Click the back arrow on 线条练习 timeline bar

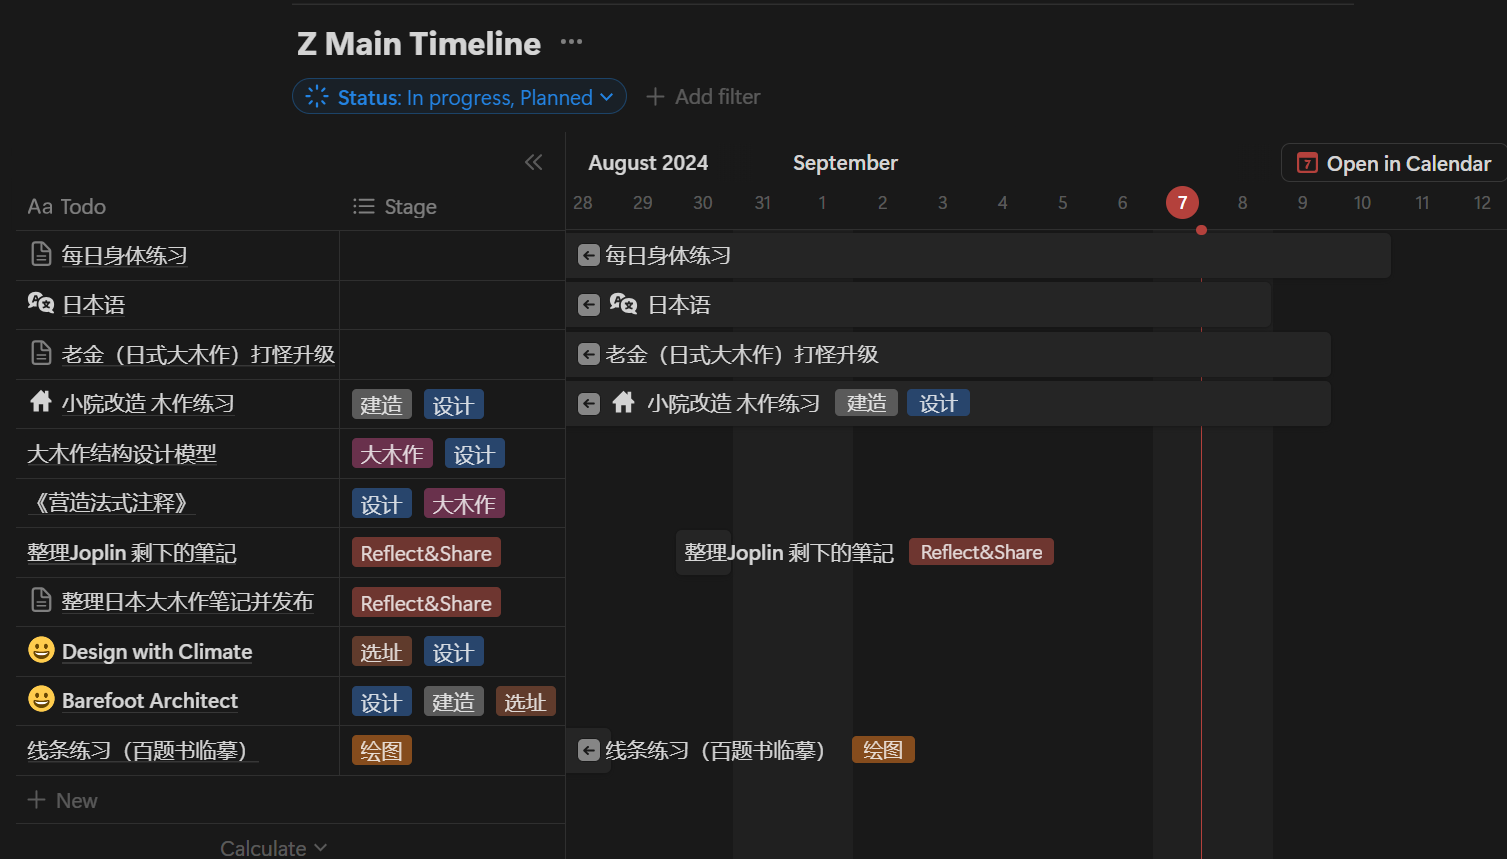click(589, 750)
